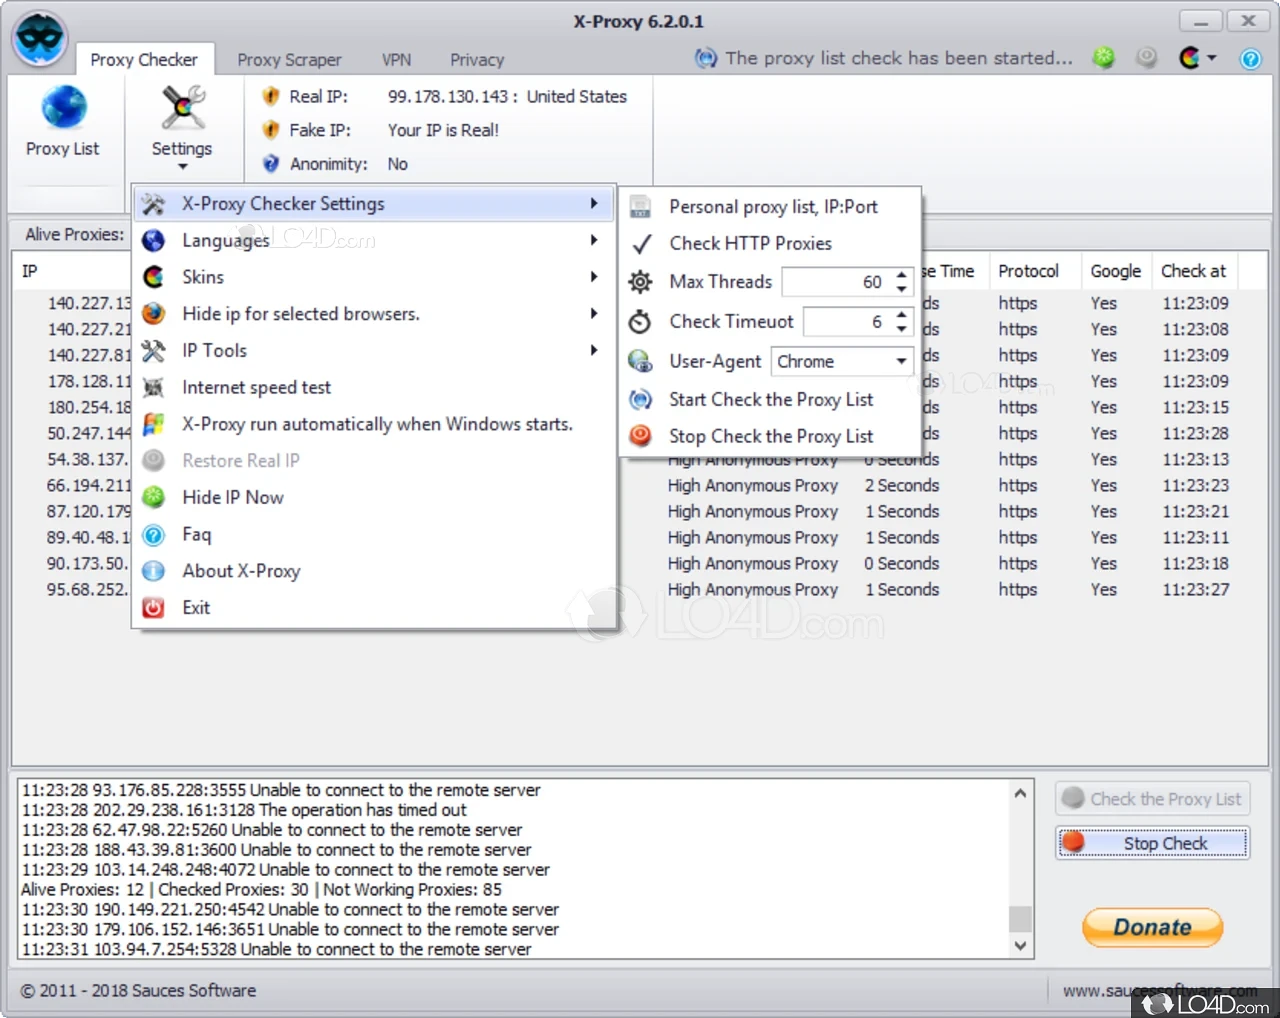Screen dimensions: 1280x1018
Task: Decrease the Check Timeout value with down arrow
Action: point(902,329)
